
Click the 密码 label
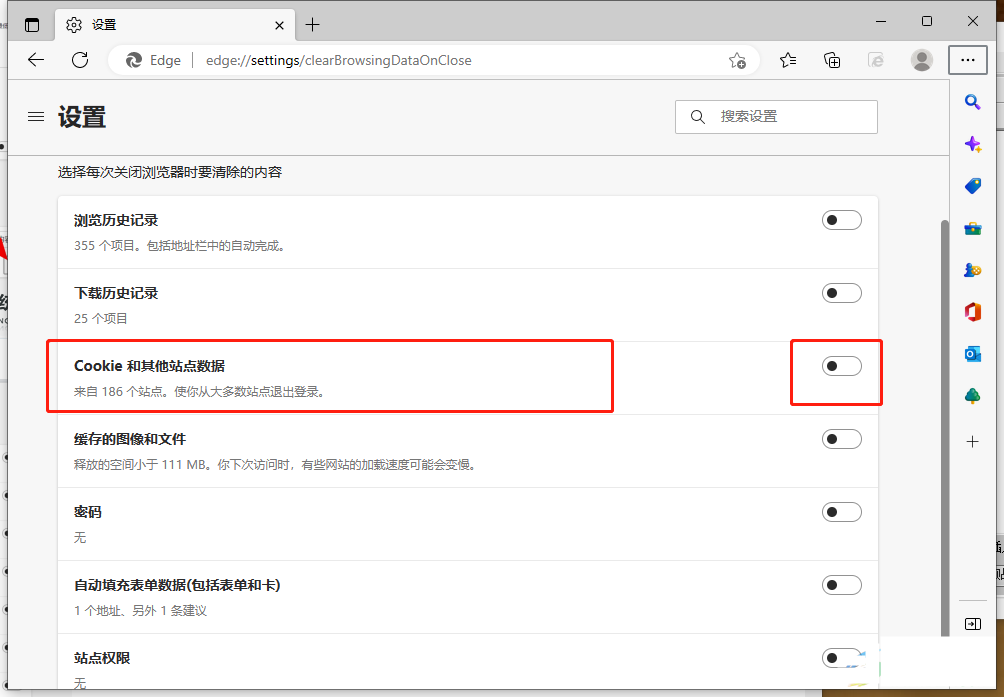point(88,512)
